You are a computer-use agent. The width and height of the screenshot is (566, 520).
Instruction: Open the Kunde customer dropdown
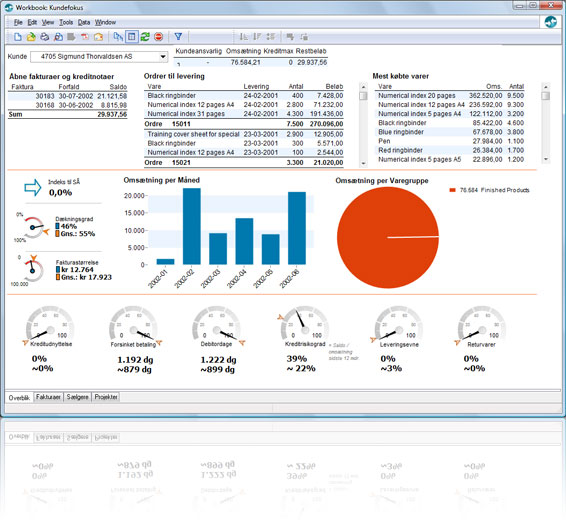coord(163,57)
